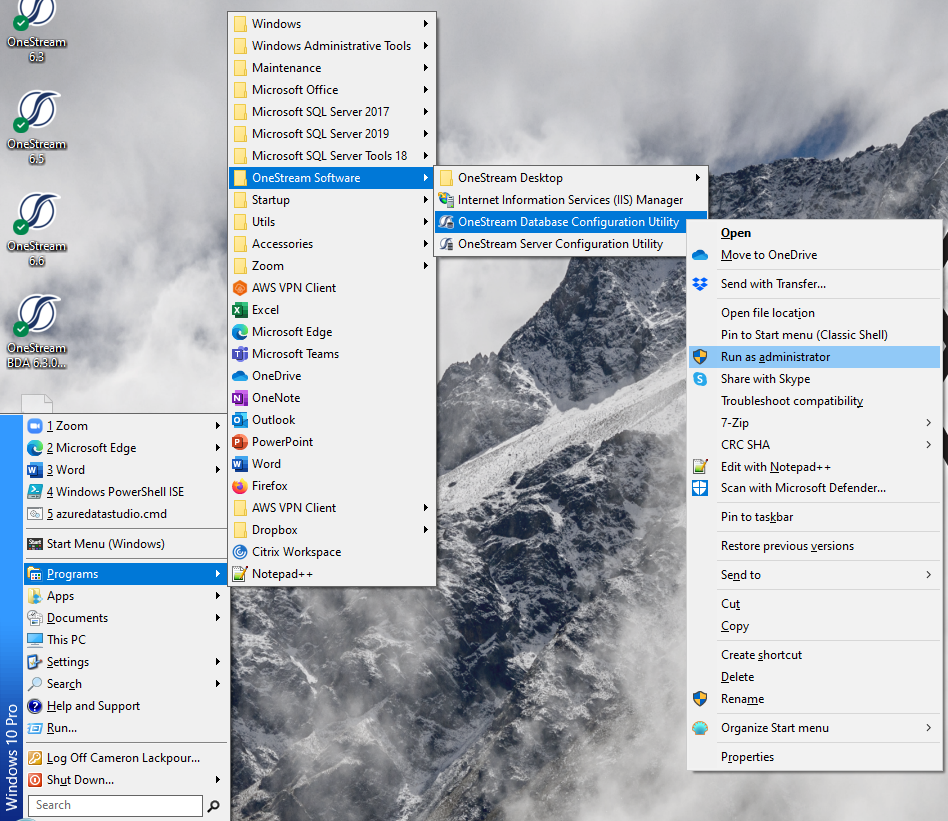Open the Apps menu entry
948x821 pixels.
(125, 595)
